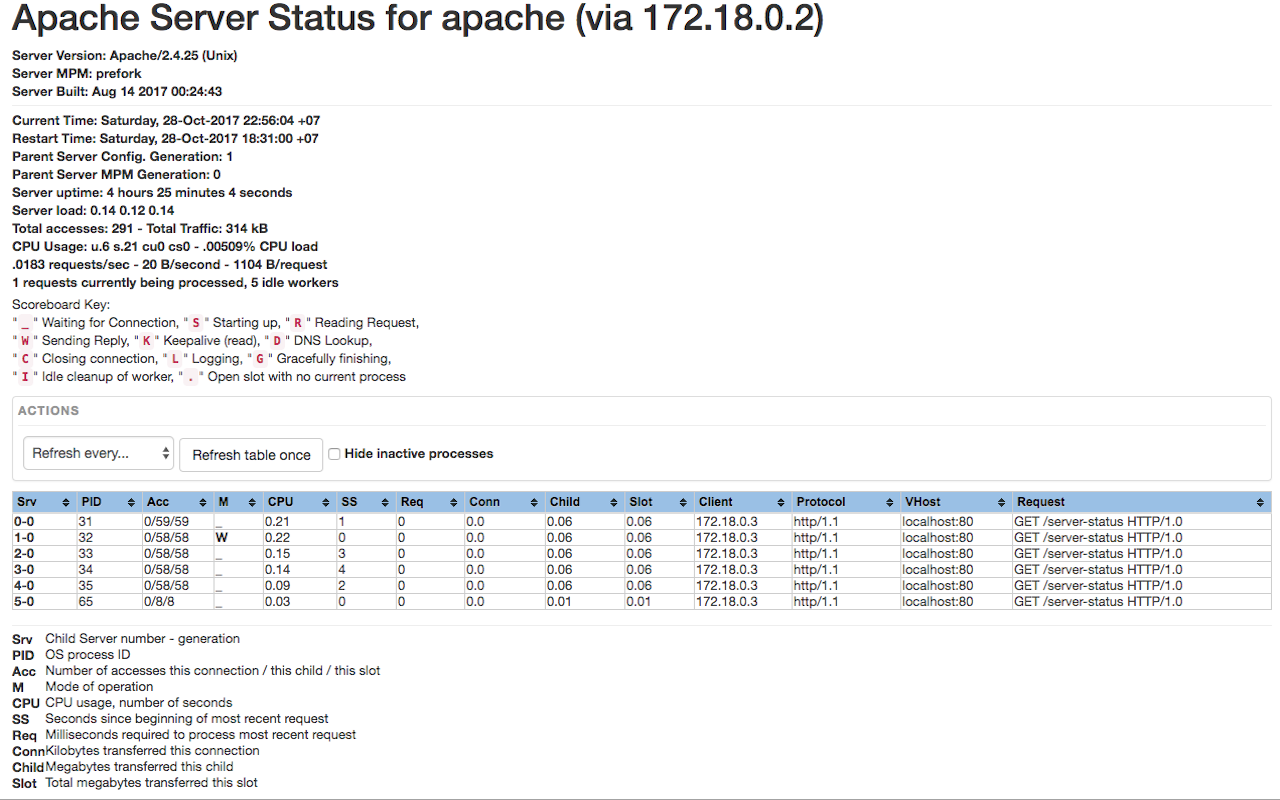
Task: Click the "Server load: 0.14 0.12 0.14" line
Action: [93, 211]
